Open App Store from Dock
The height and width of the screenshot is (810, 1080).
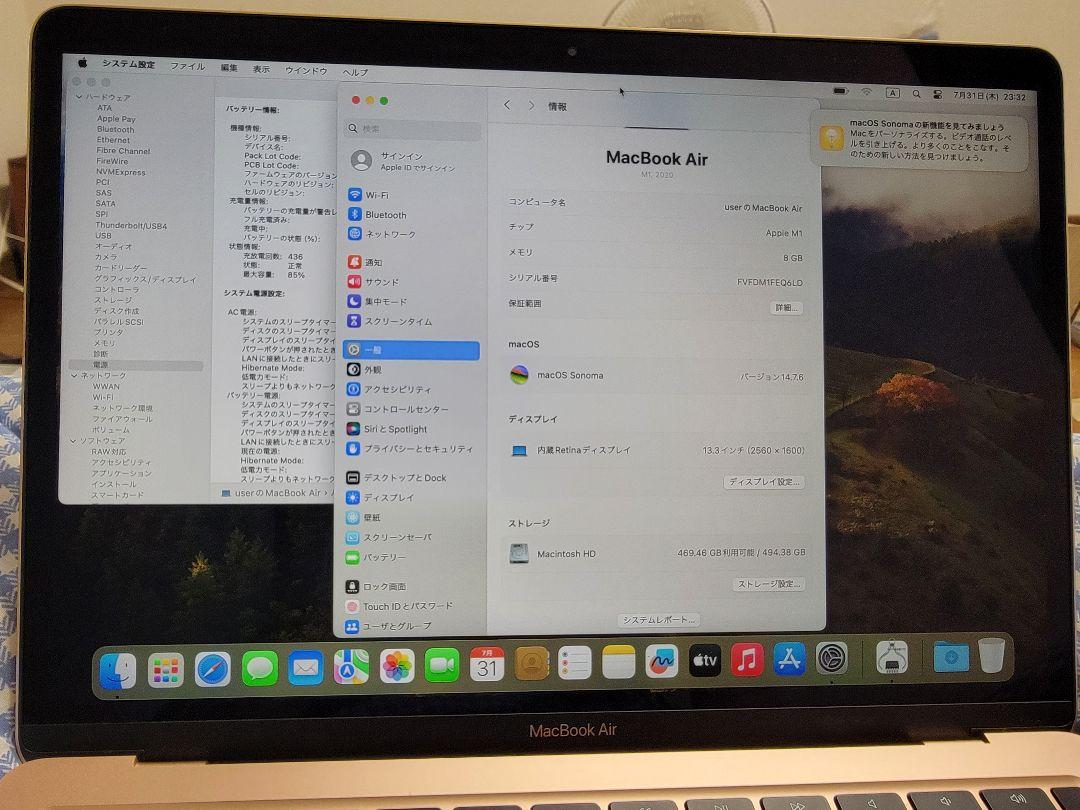point(789,659)
